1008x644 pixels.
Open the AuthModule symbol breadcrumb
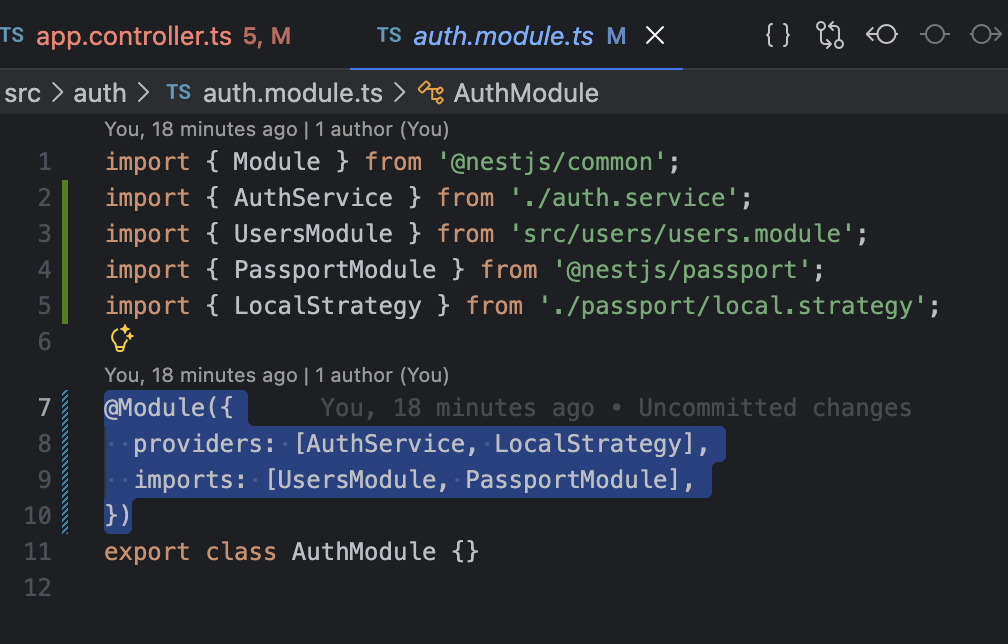pos(525,93)
